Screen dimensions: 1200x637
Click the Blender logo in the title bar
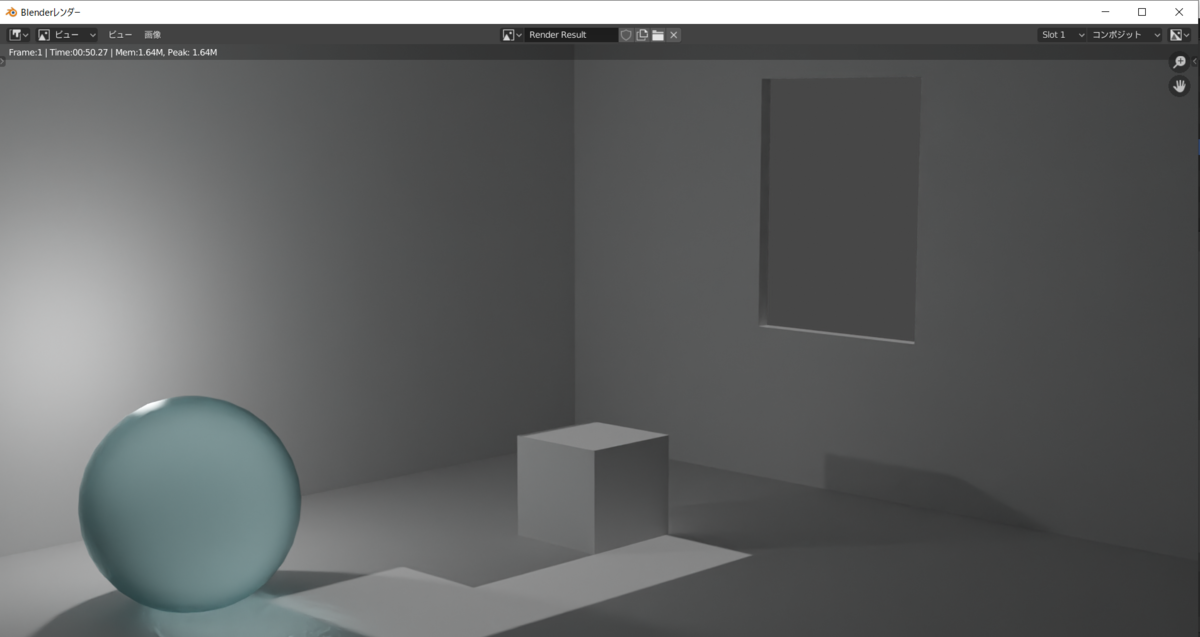(x=11, y=12)
